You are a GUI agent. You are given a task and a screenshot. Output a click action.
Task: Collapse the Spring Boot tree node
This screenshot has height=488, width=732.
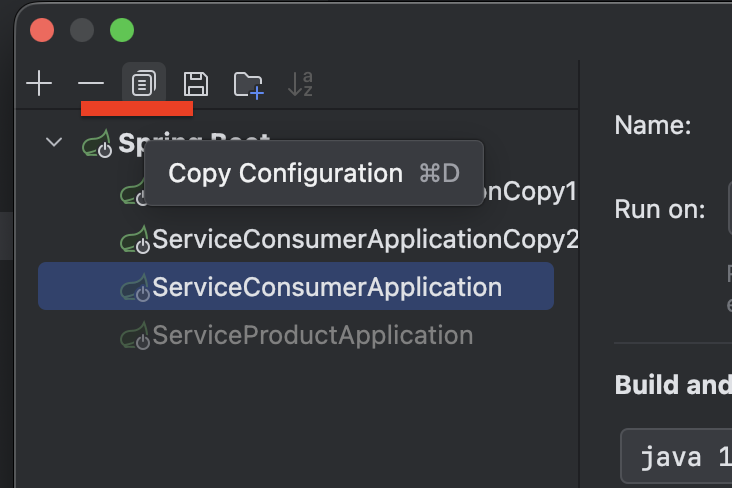54,142
